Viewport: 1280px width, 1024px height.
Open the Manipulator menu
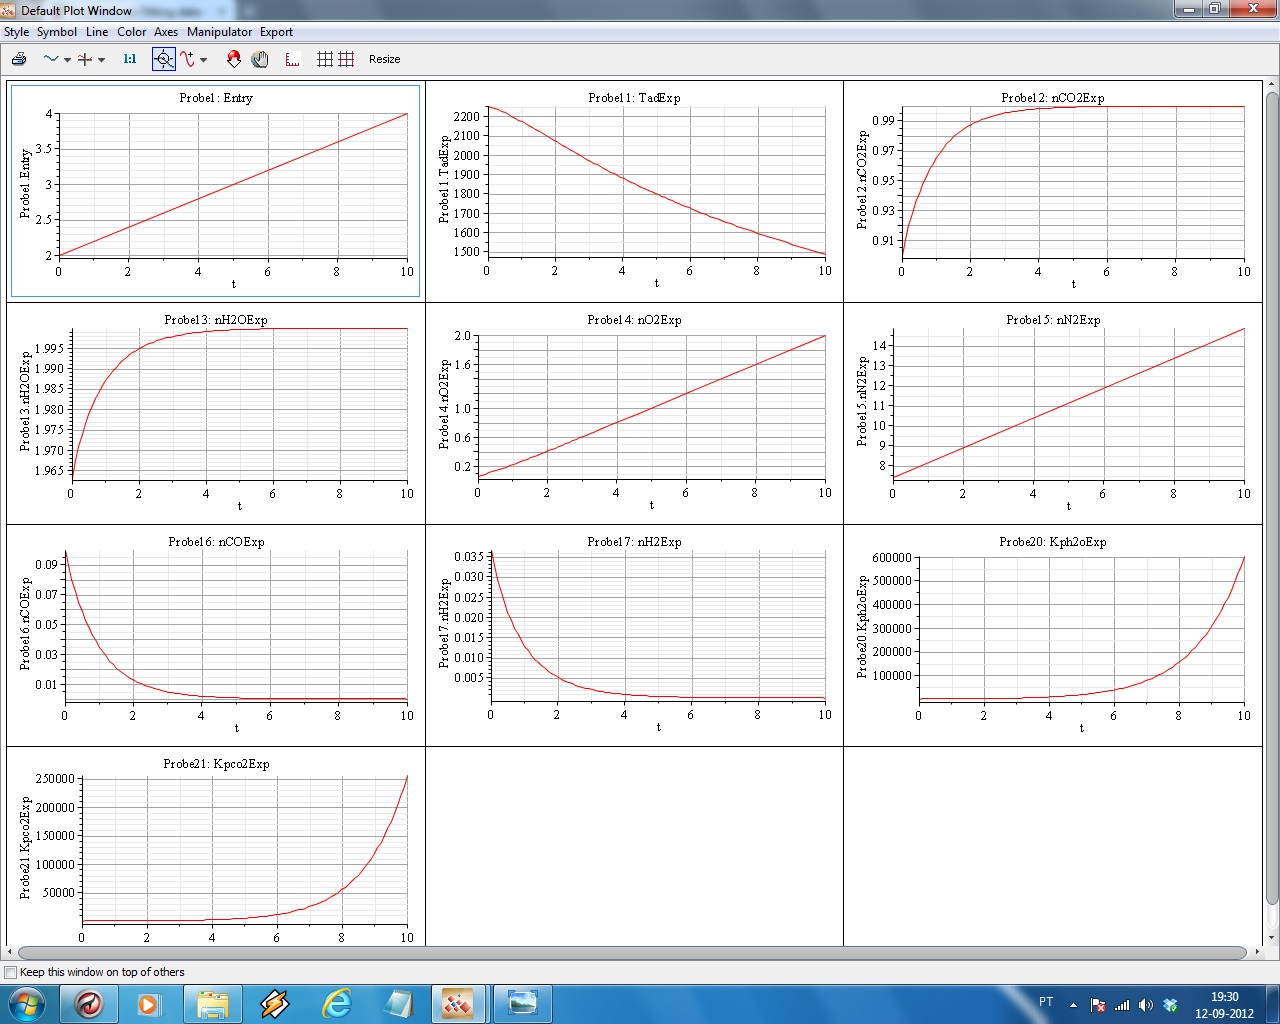click(x=219, y=32)
